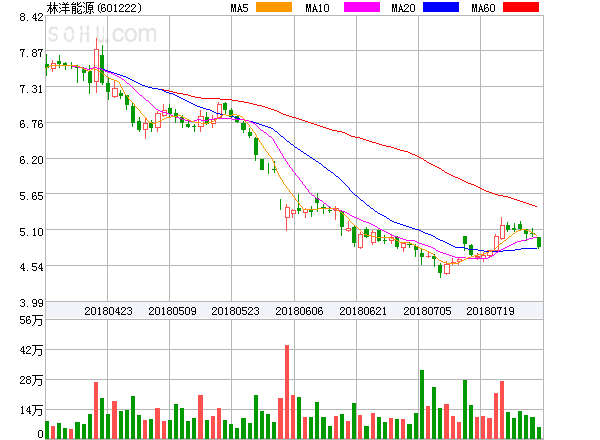The image size is (600, 440).
Task: Click the magenta MA10 legend swatch
Action: pos(362,7)
